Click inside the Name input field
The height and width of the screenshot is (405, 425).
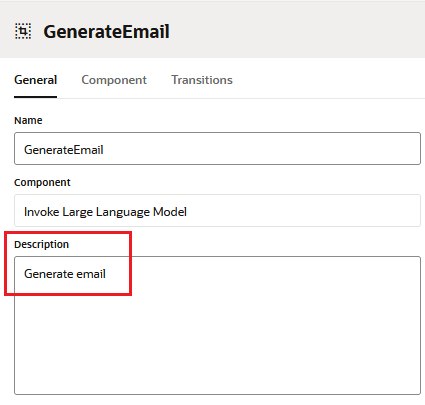pyautogui.click(x=217, y=149)
